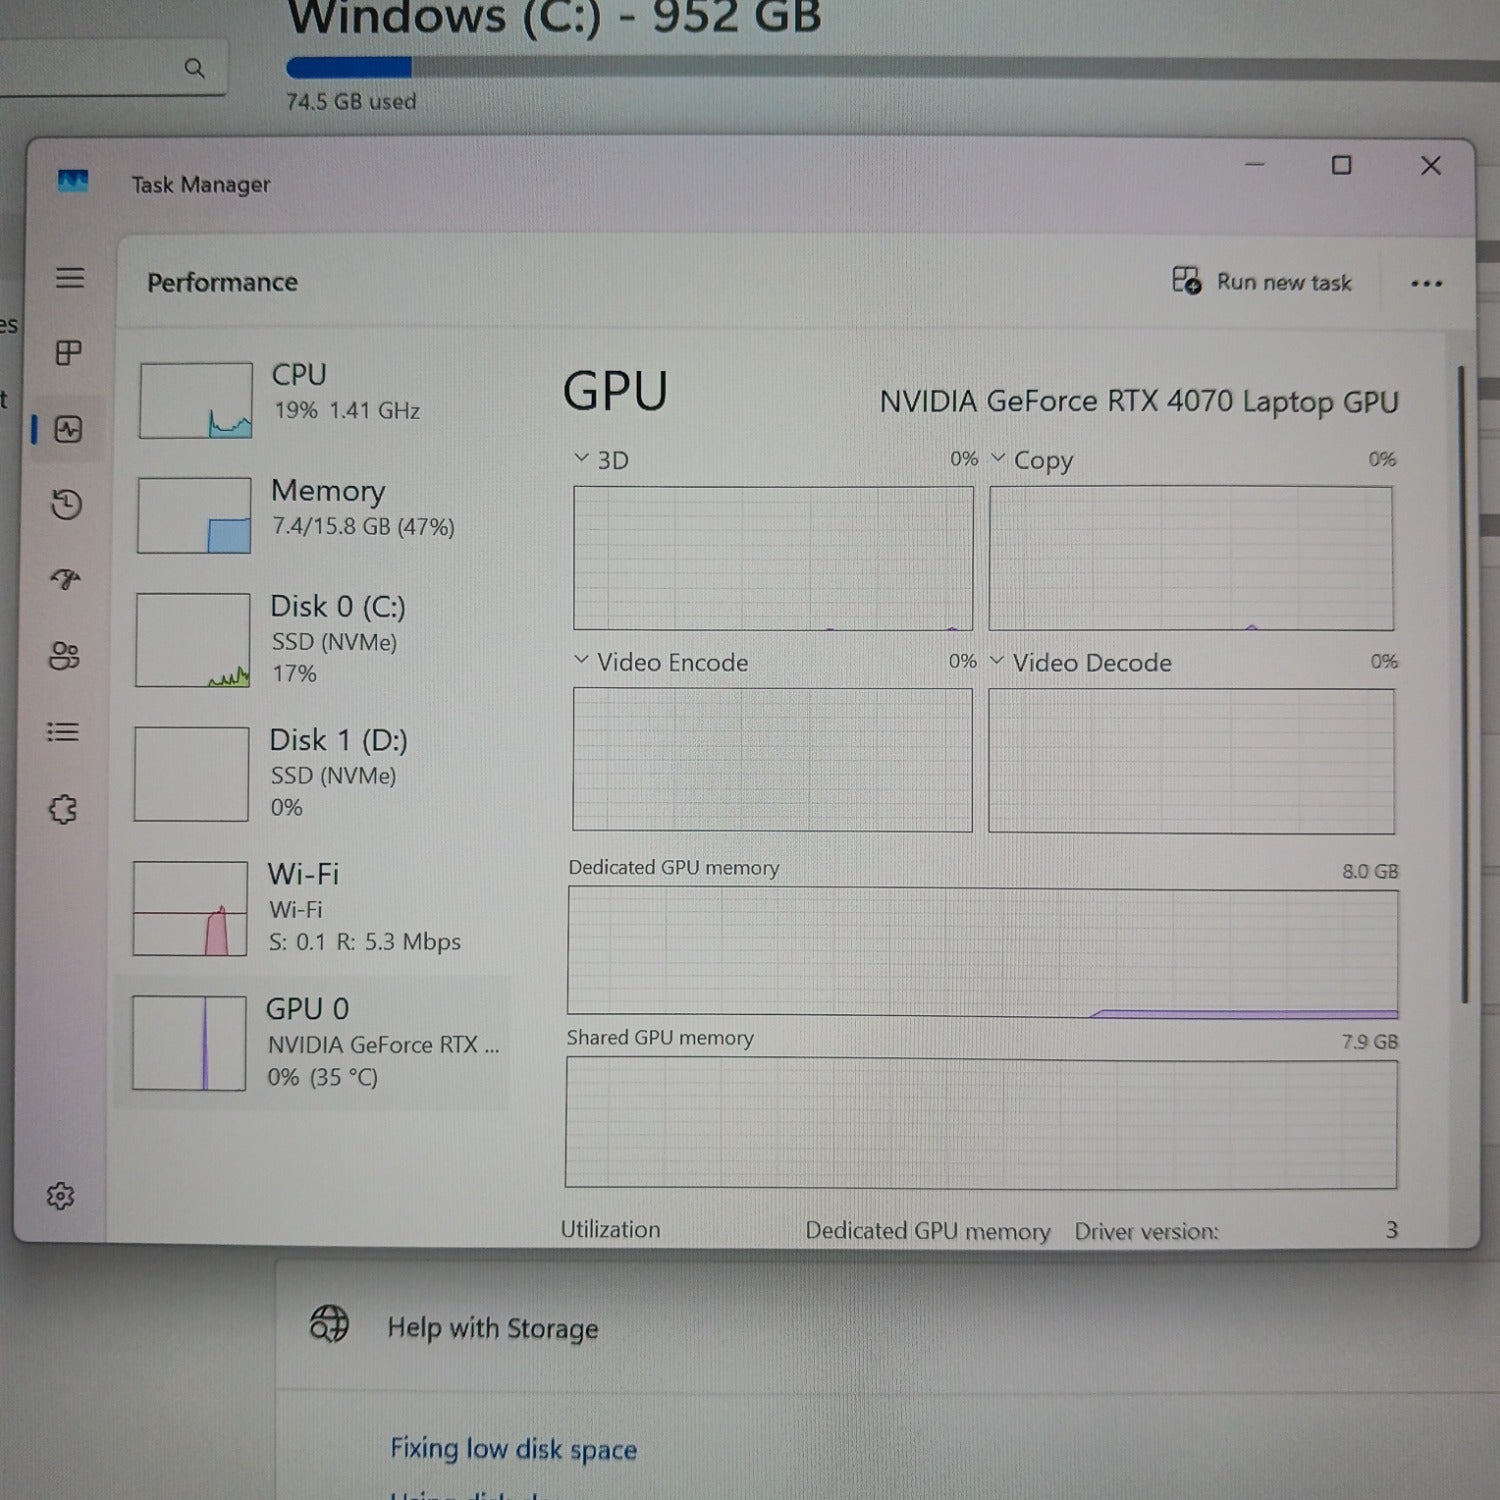Expand the 3D engine graph dropdown

582,459
